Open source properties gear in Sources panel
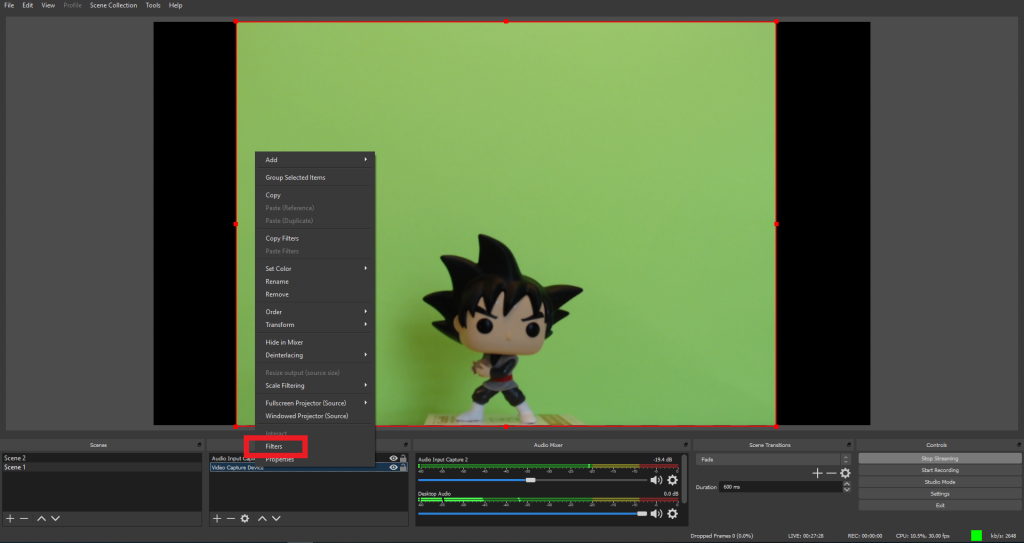1024x543 pixels. 244,518
